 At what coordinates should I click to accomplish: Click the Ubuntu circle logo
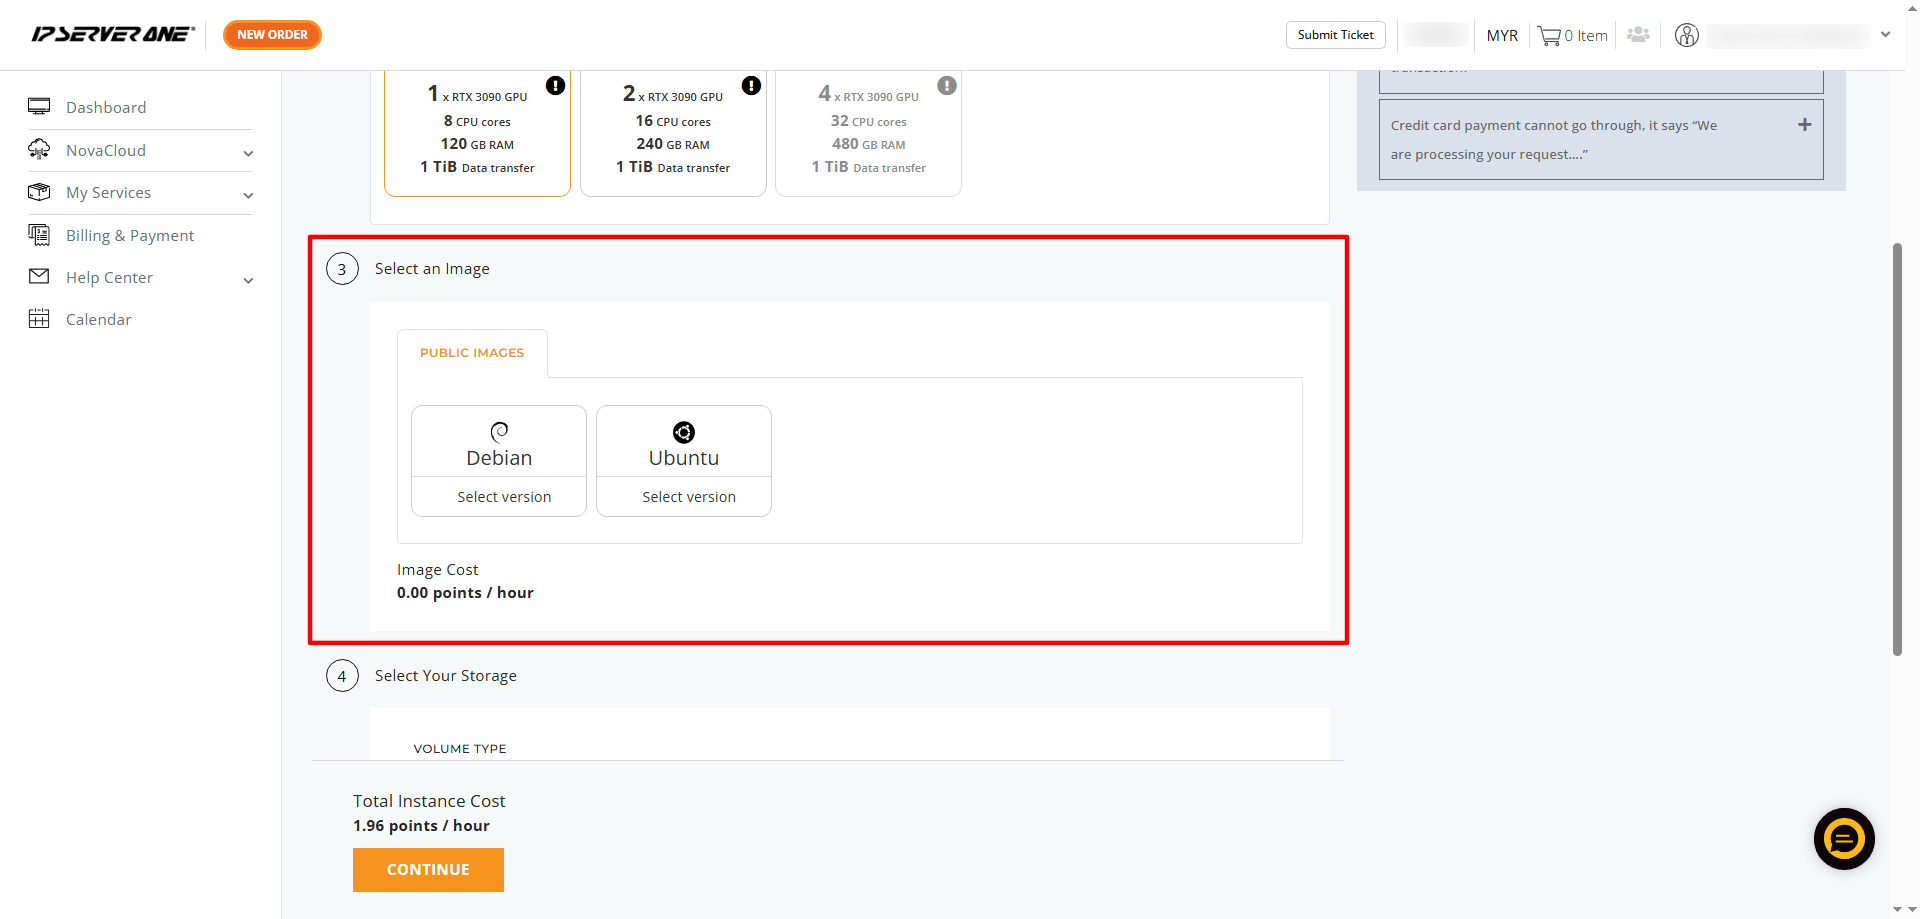click(x=684, y=432)
